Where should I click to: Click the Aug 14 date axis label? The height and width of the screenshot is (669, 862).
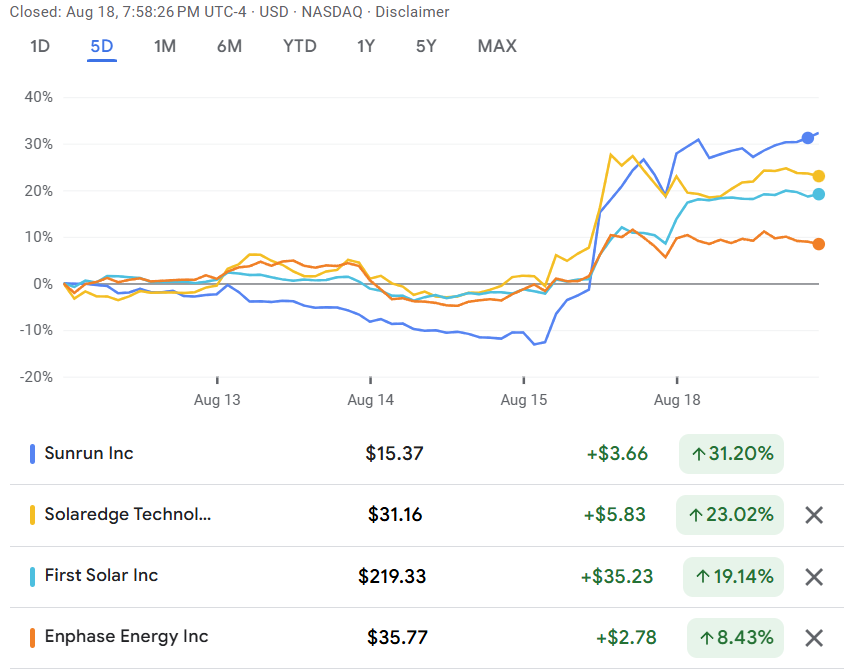(x=371, y=400)
